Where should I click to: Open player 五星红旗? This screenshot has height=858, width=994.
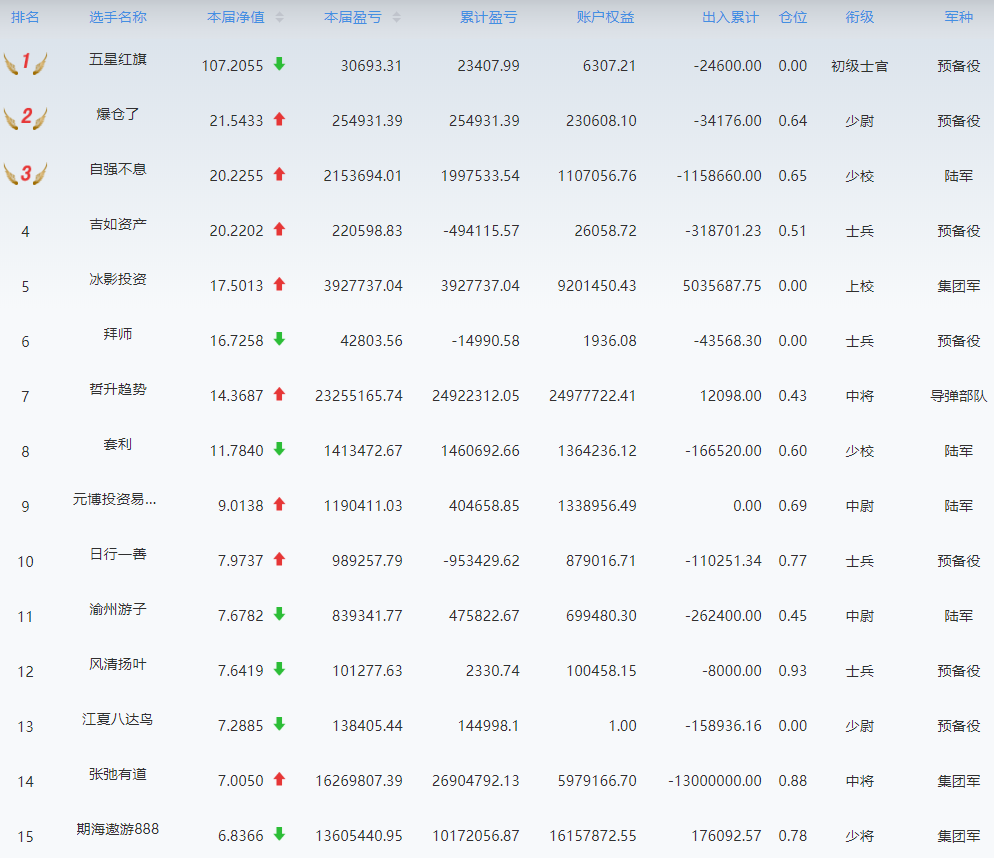pyautogui.click(x=118, y=60)
